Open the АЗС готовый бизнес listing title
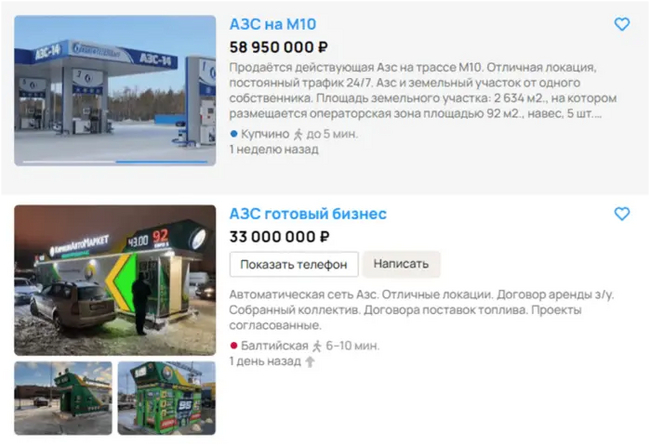 (308, 214)
